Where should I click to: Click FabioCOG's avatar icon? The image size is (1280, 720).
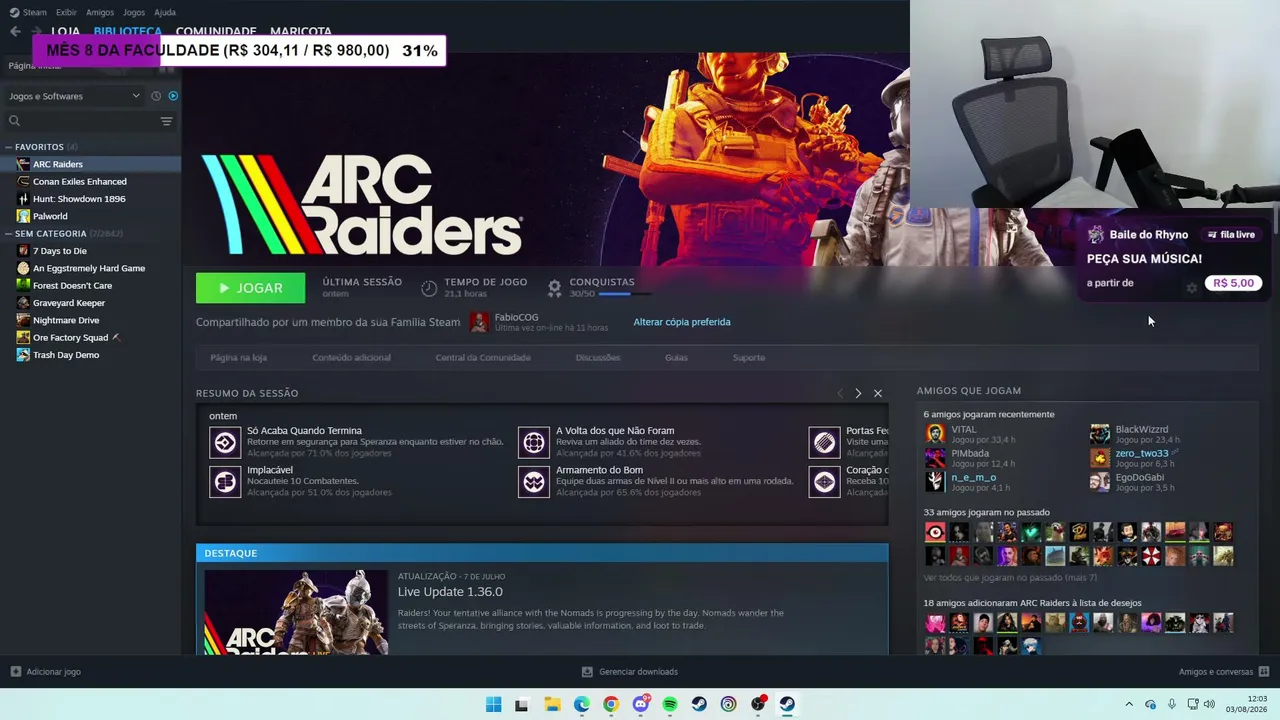tap(480, 322)
